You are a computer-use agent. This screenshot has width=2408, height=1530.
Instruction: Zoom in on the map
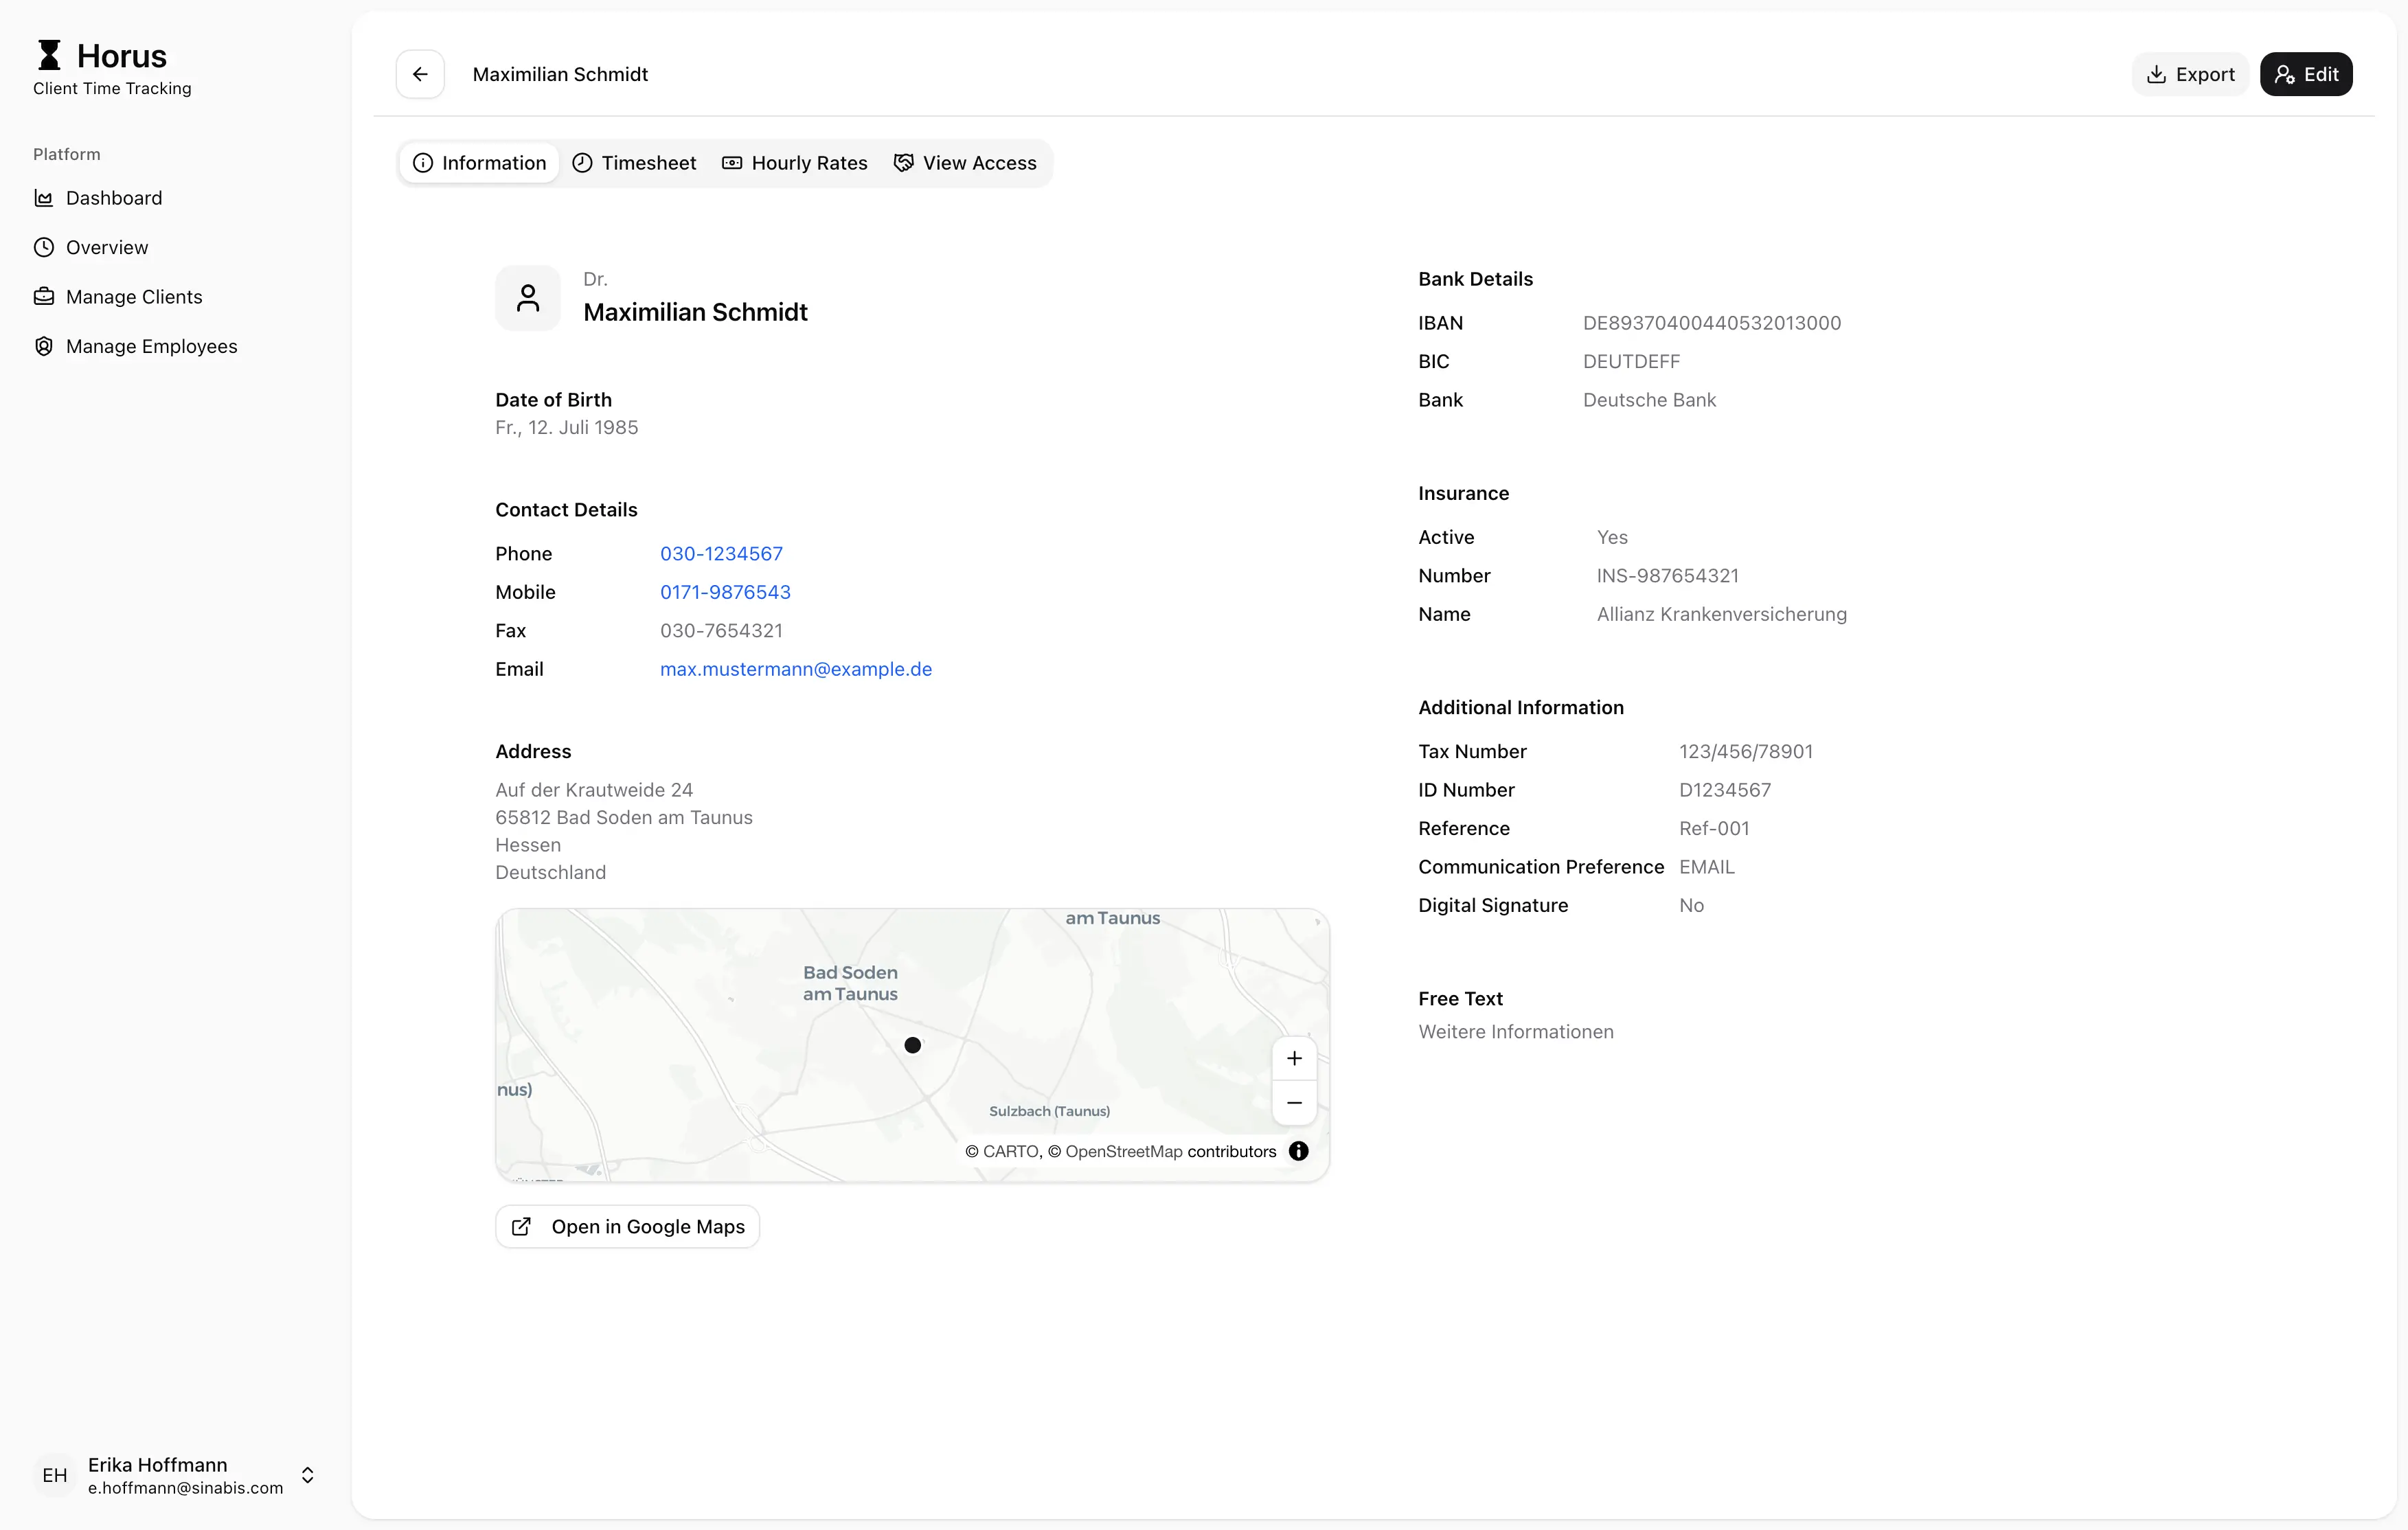1294,1058
